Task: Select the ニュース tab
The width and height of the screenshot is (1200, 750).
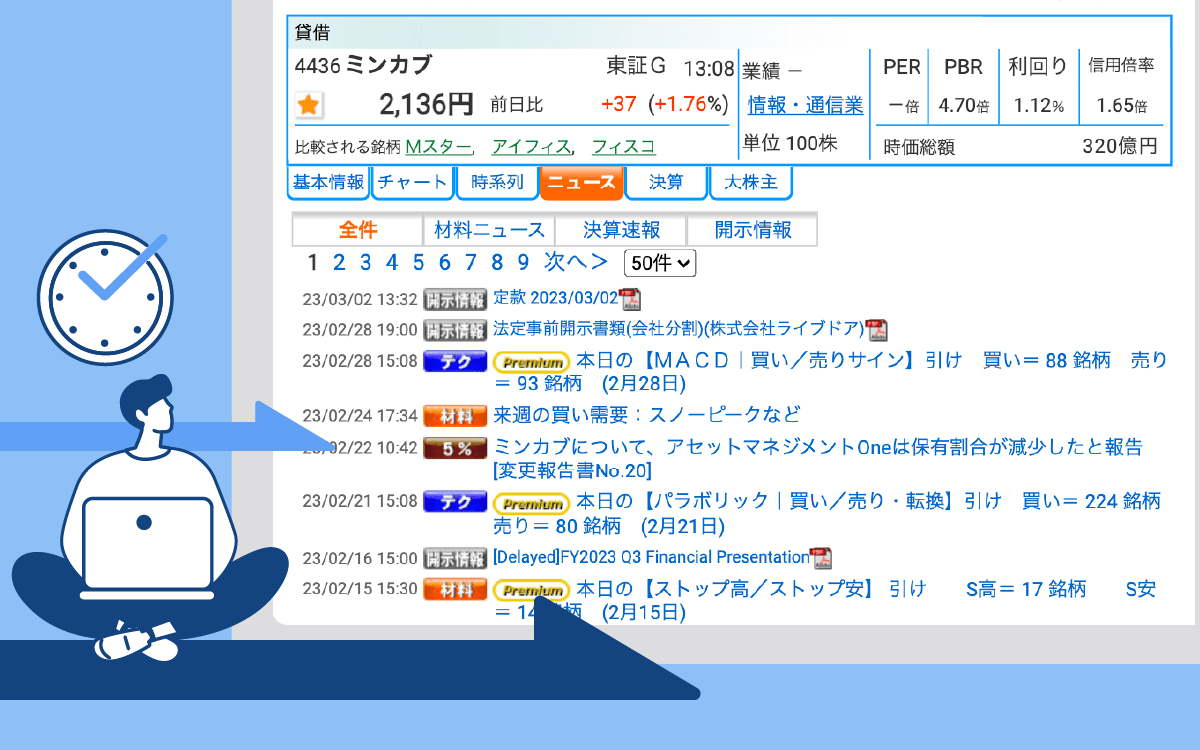Action: tap(581, 182)
